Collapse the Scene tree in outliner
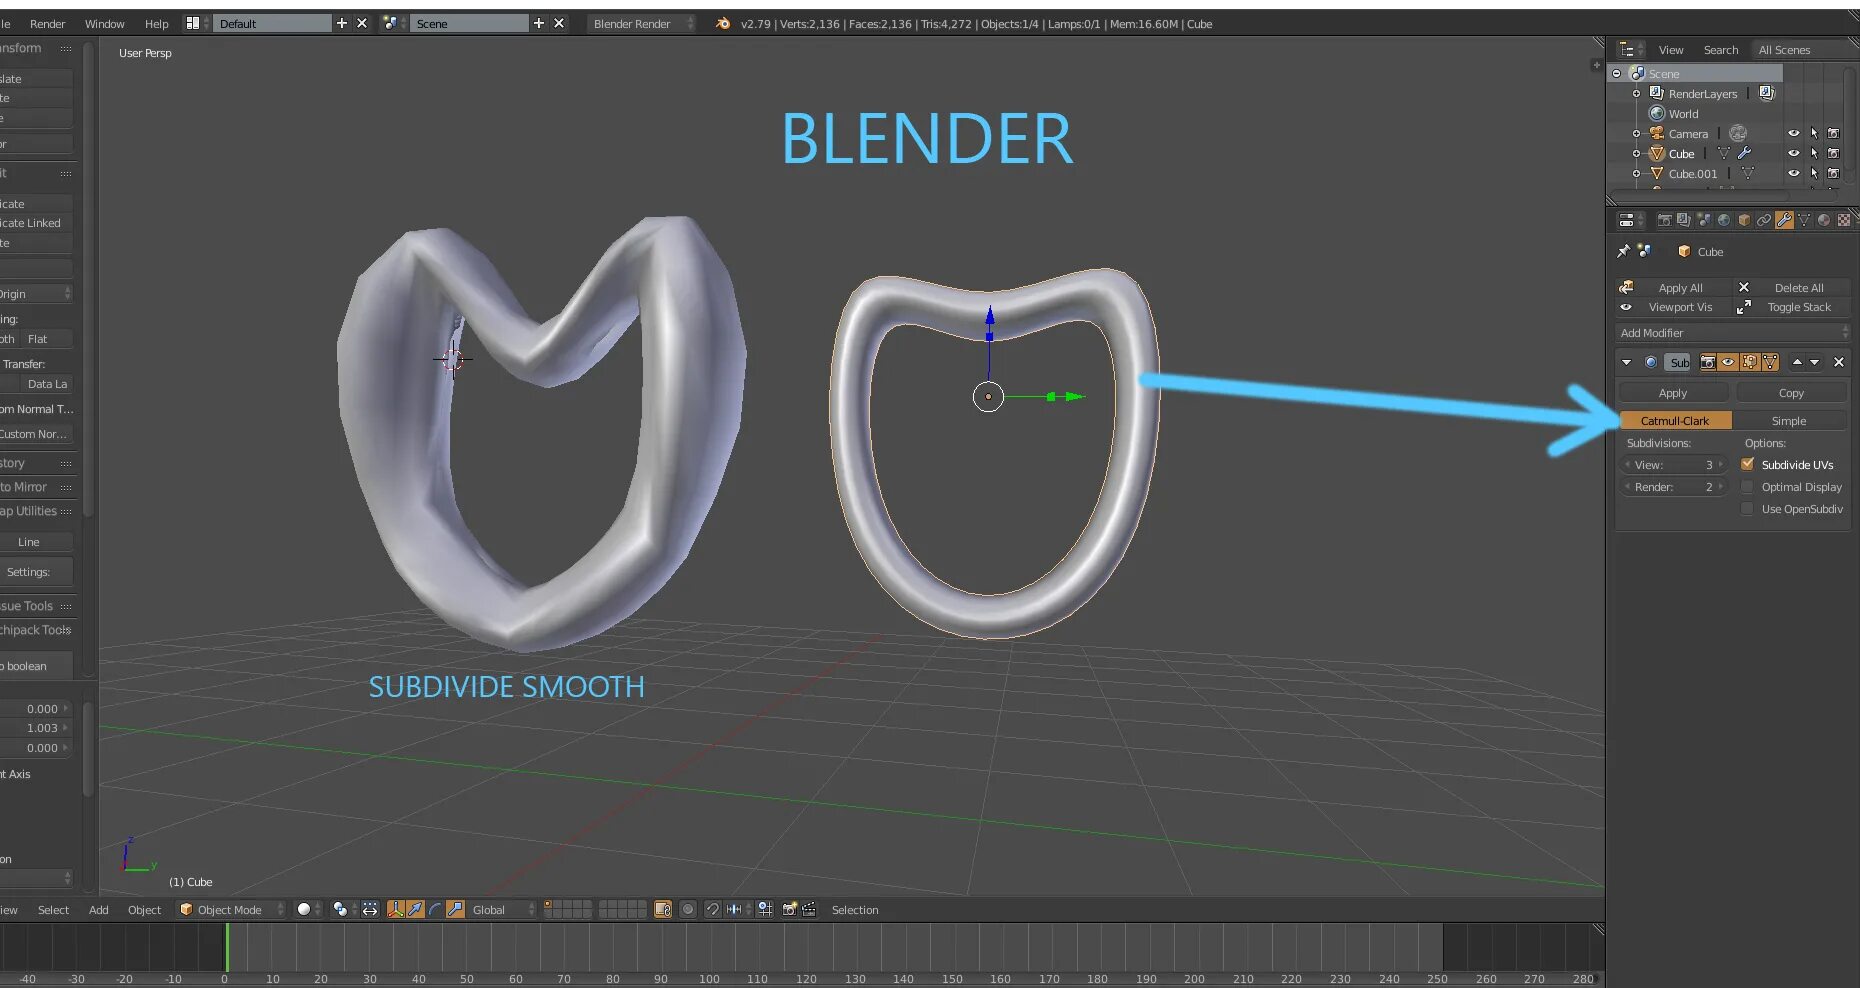The height and width of the screenshot is (988, 1860). pos(1616,74)
